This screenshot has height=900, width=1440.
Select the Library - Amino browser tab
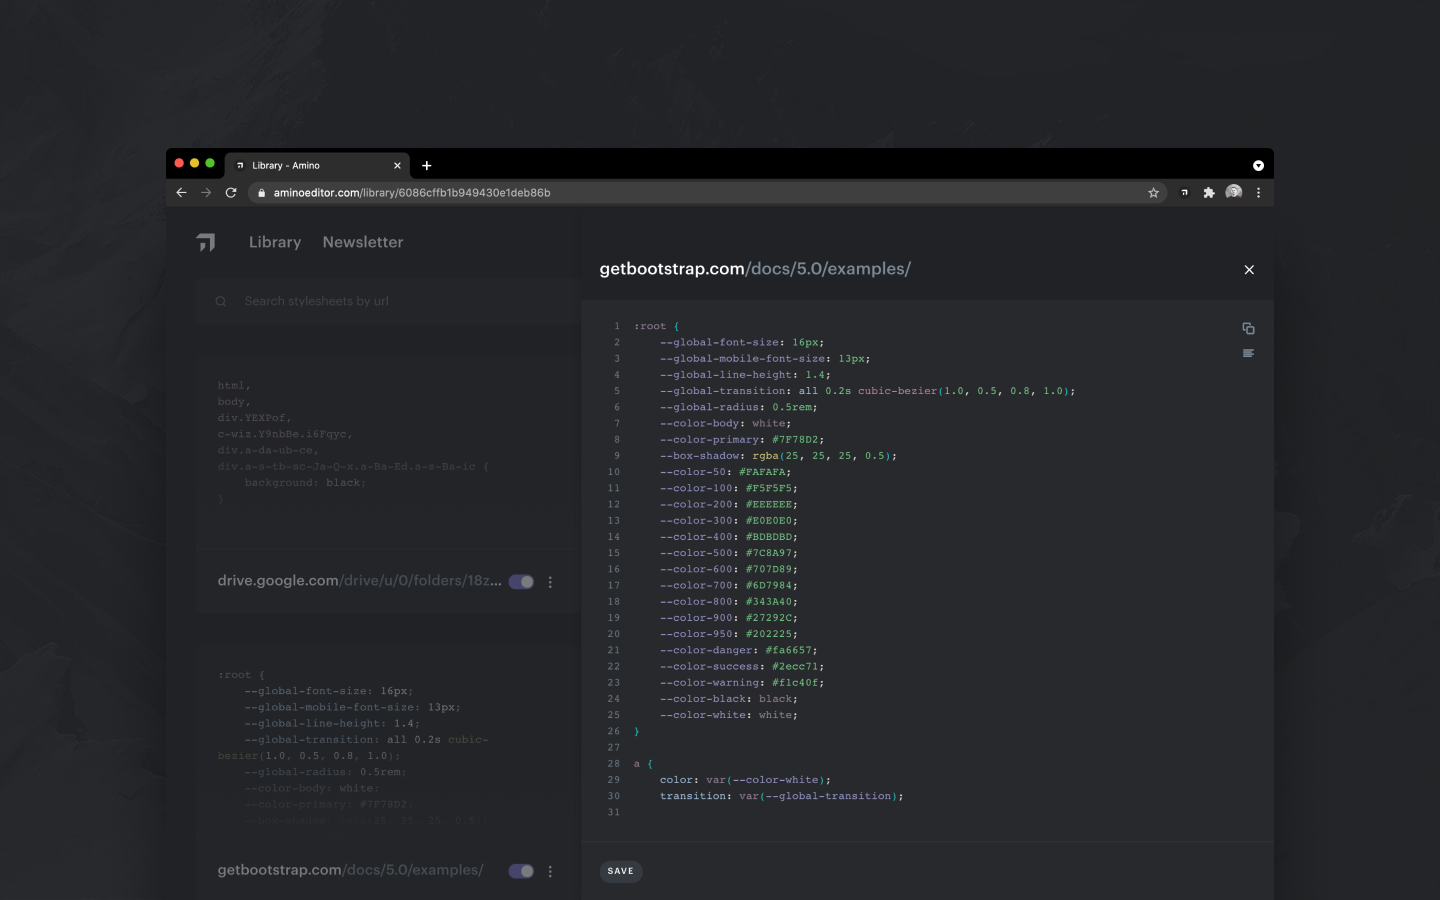pyautogui.click(x=318, y=166)
